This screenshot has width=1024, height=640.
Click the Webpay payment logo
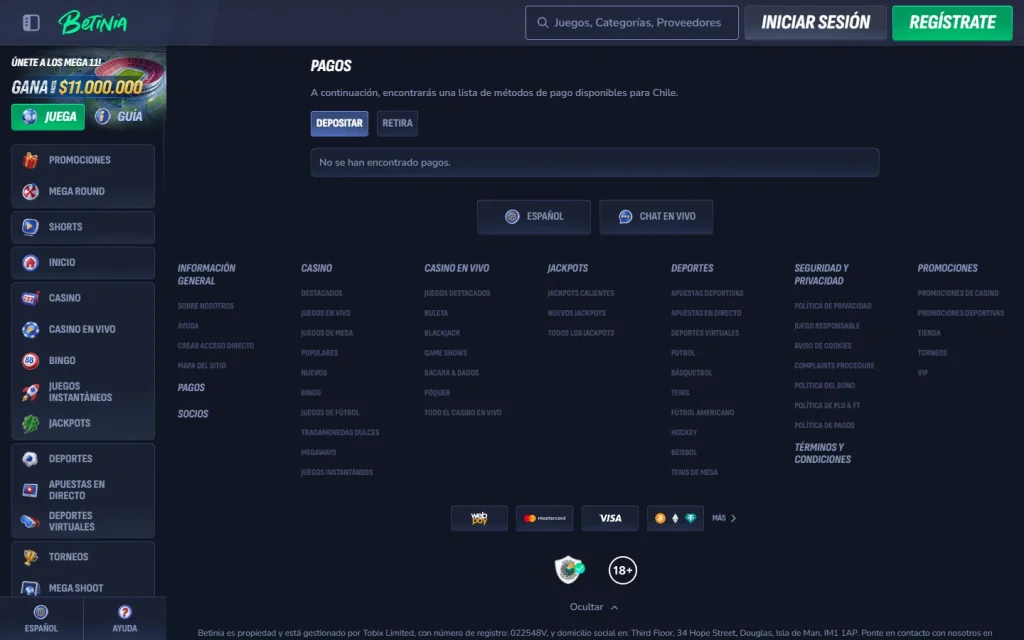[x=479, y=519]
